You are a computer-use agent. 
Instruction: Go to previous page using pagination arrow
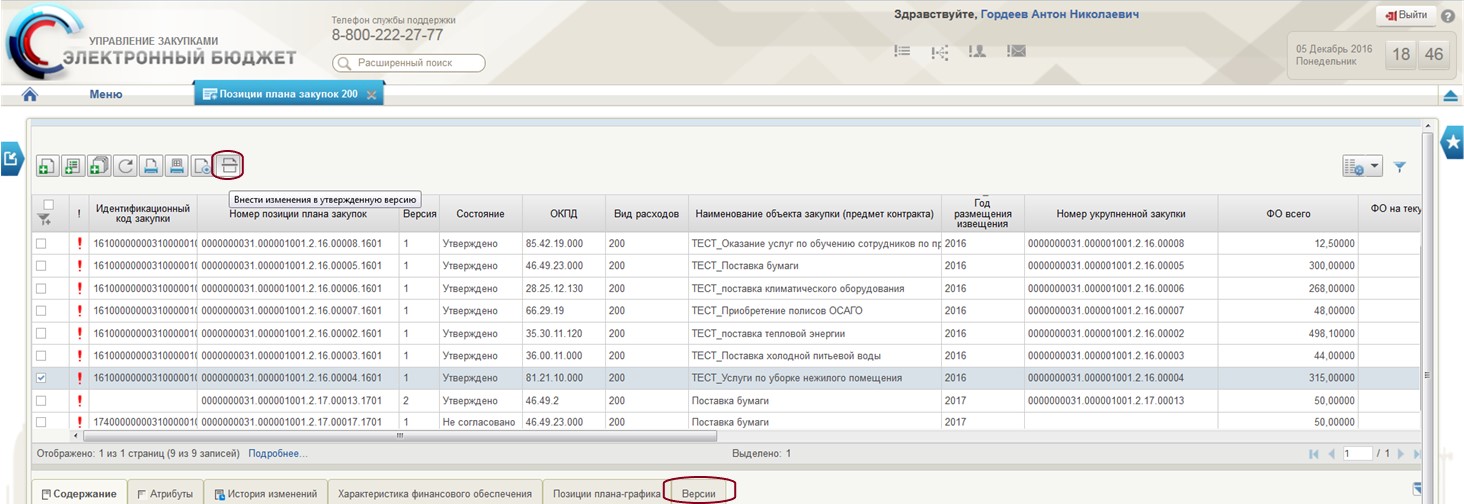click(x=1332, y=454)
